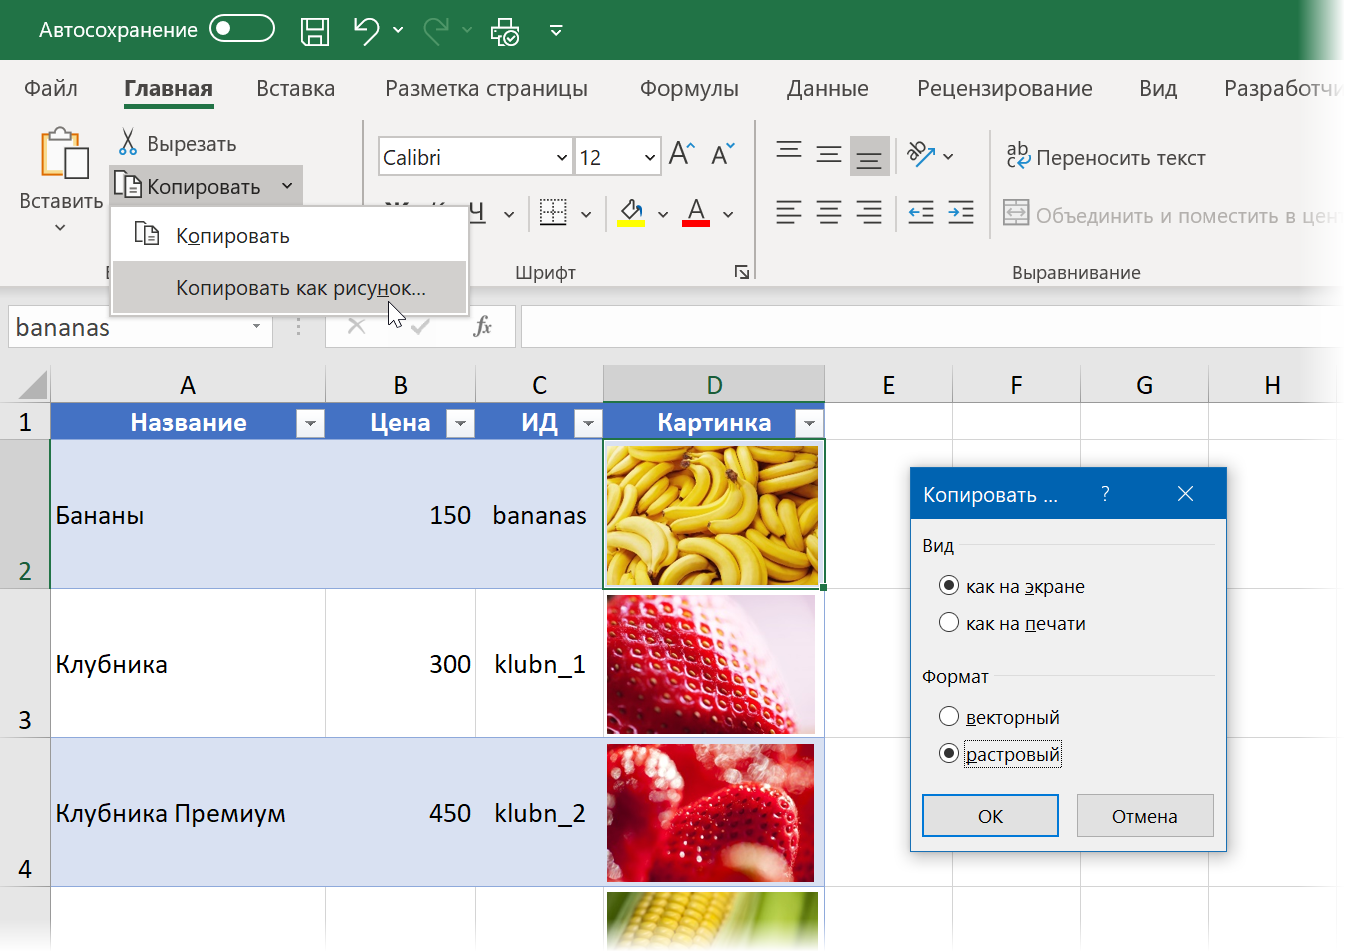Open the Calibri font name dropdown

point(561,157)
